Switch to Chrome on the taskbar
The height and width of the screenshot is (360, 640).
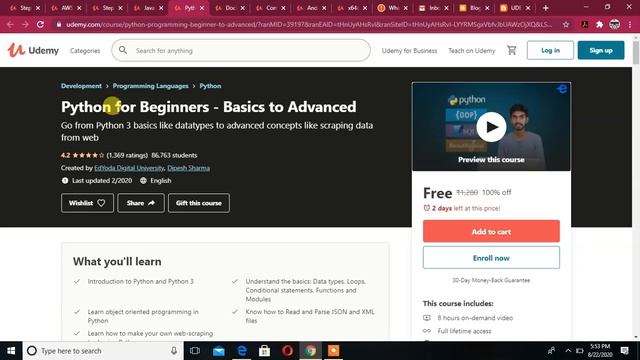[311, 351]
